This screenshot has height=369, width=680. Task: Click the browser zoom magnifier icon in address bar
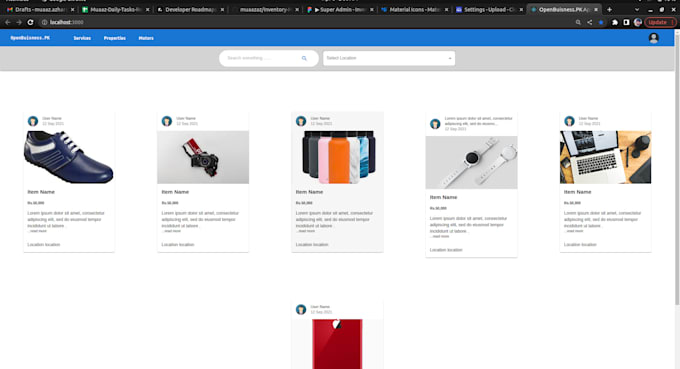pyautogui.click(x=578, y=22)
